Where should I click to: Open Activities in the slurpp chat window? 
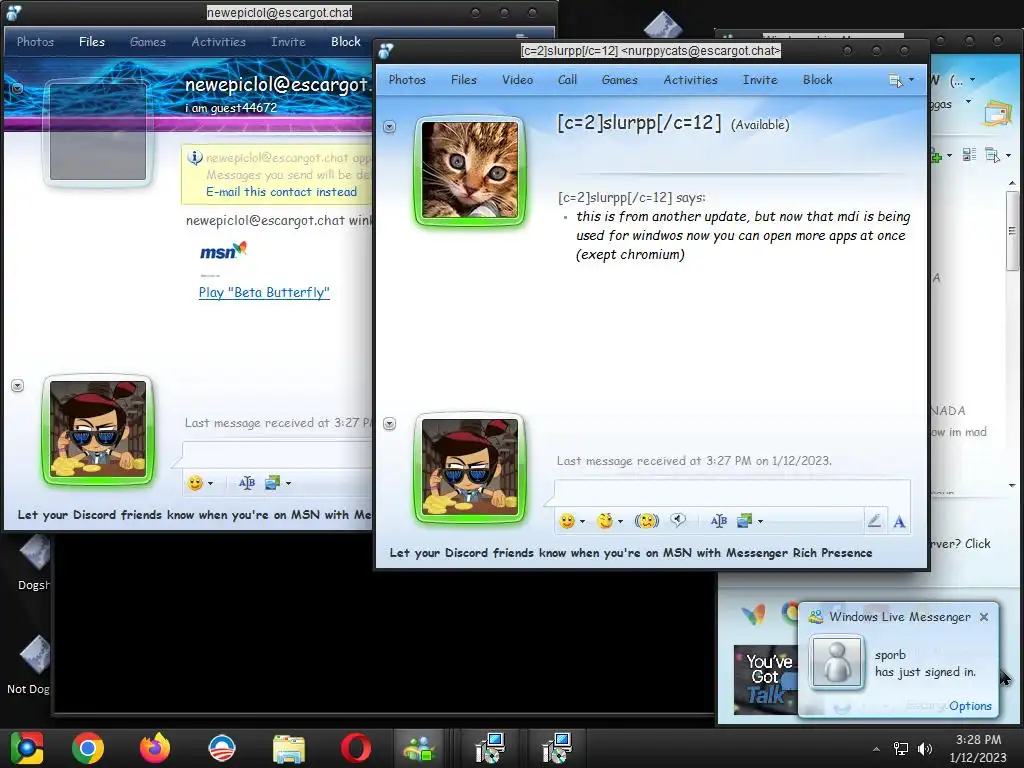click(x=690, y=80)
